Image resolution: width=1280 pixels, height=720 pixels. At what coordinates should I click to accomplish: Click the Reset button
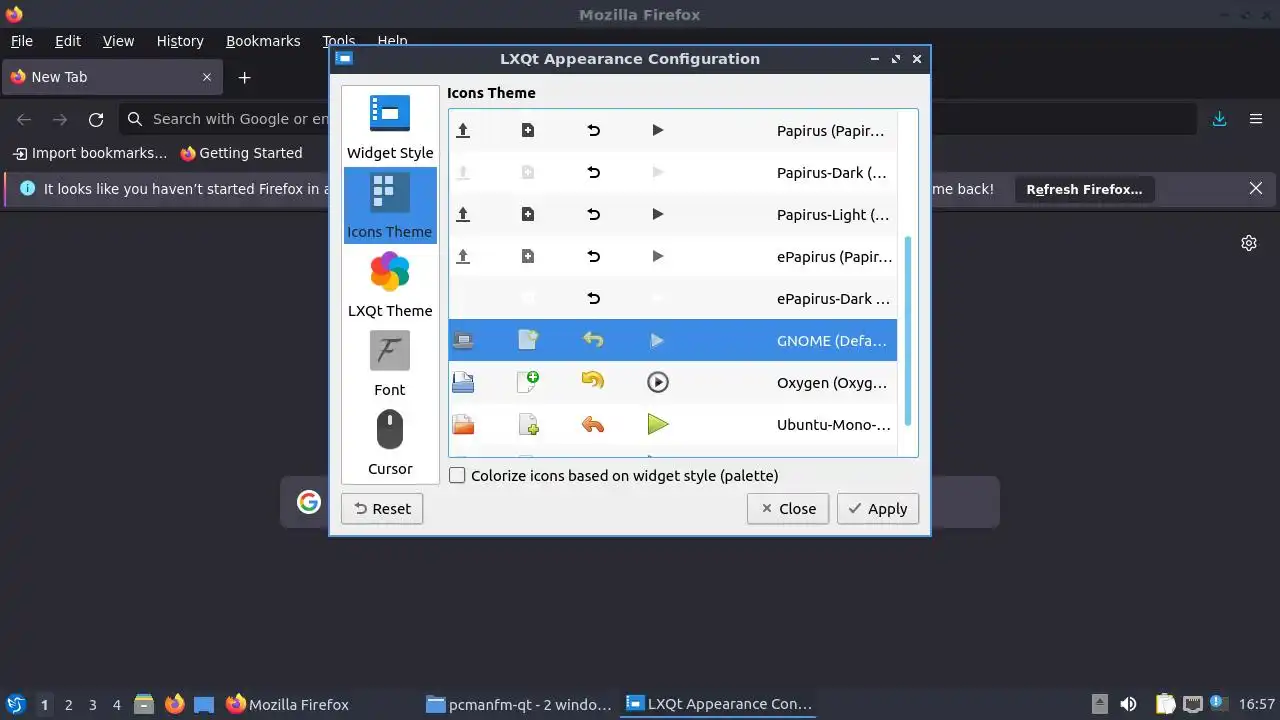click(x=382, y=509)
